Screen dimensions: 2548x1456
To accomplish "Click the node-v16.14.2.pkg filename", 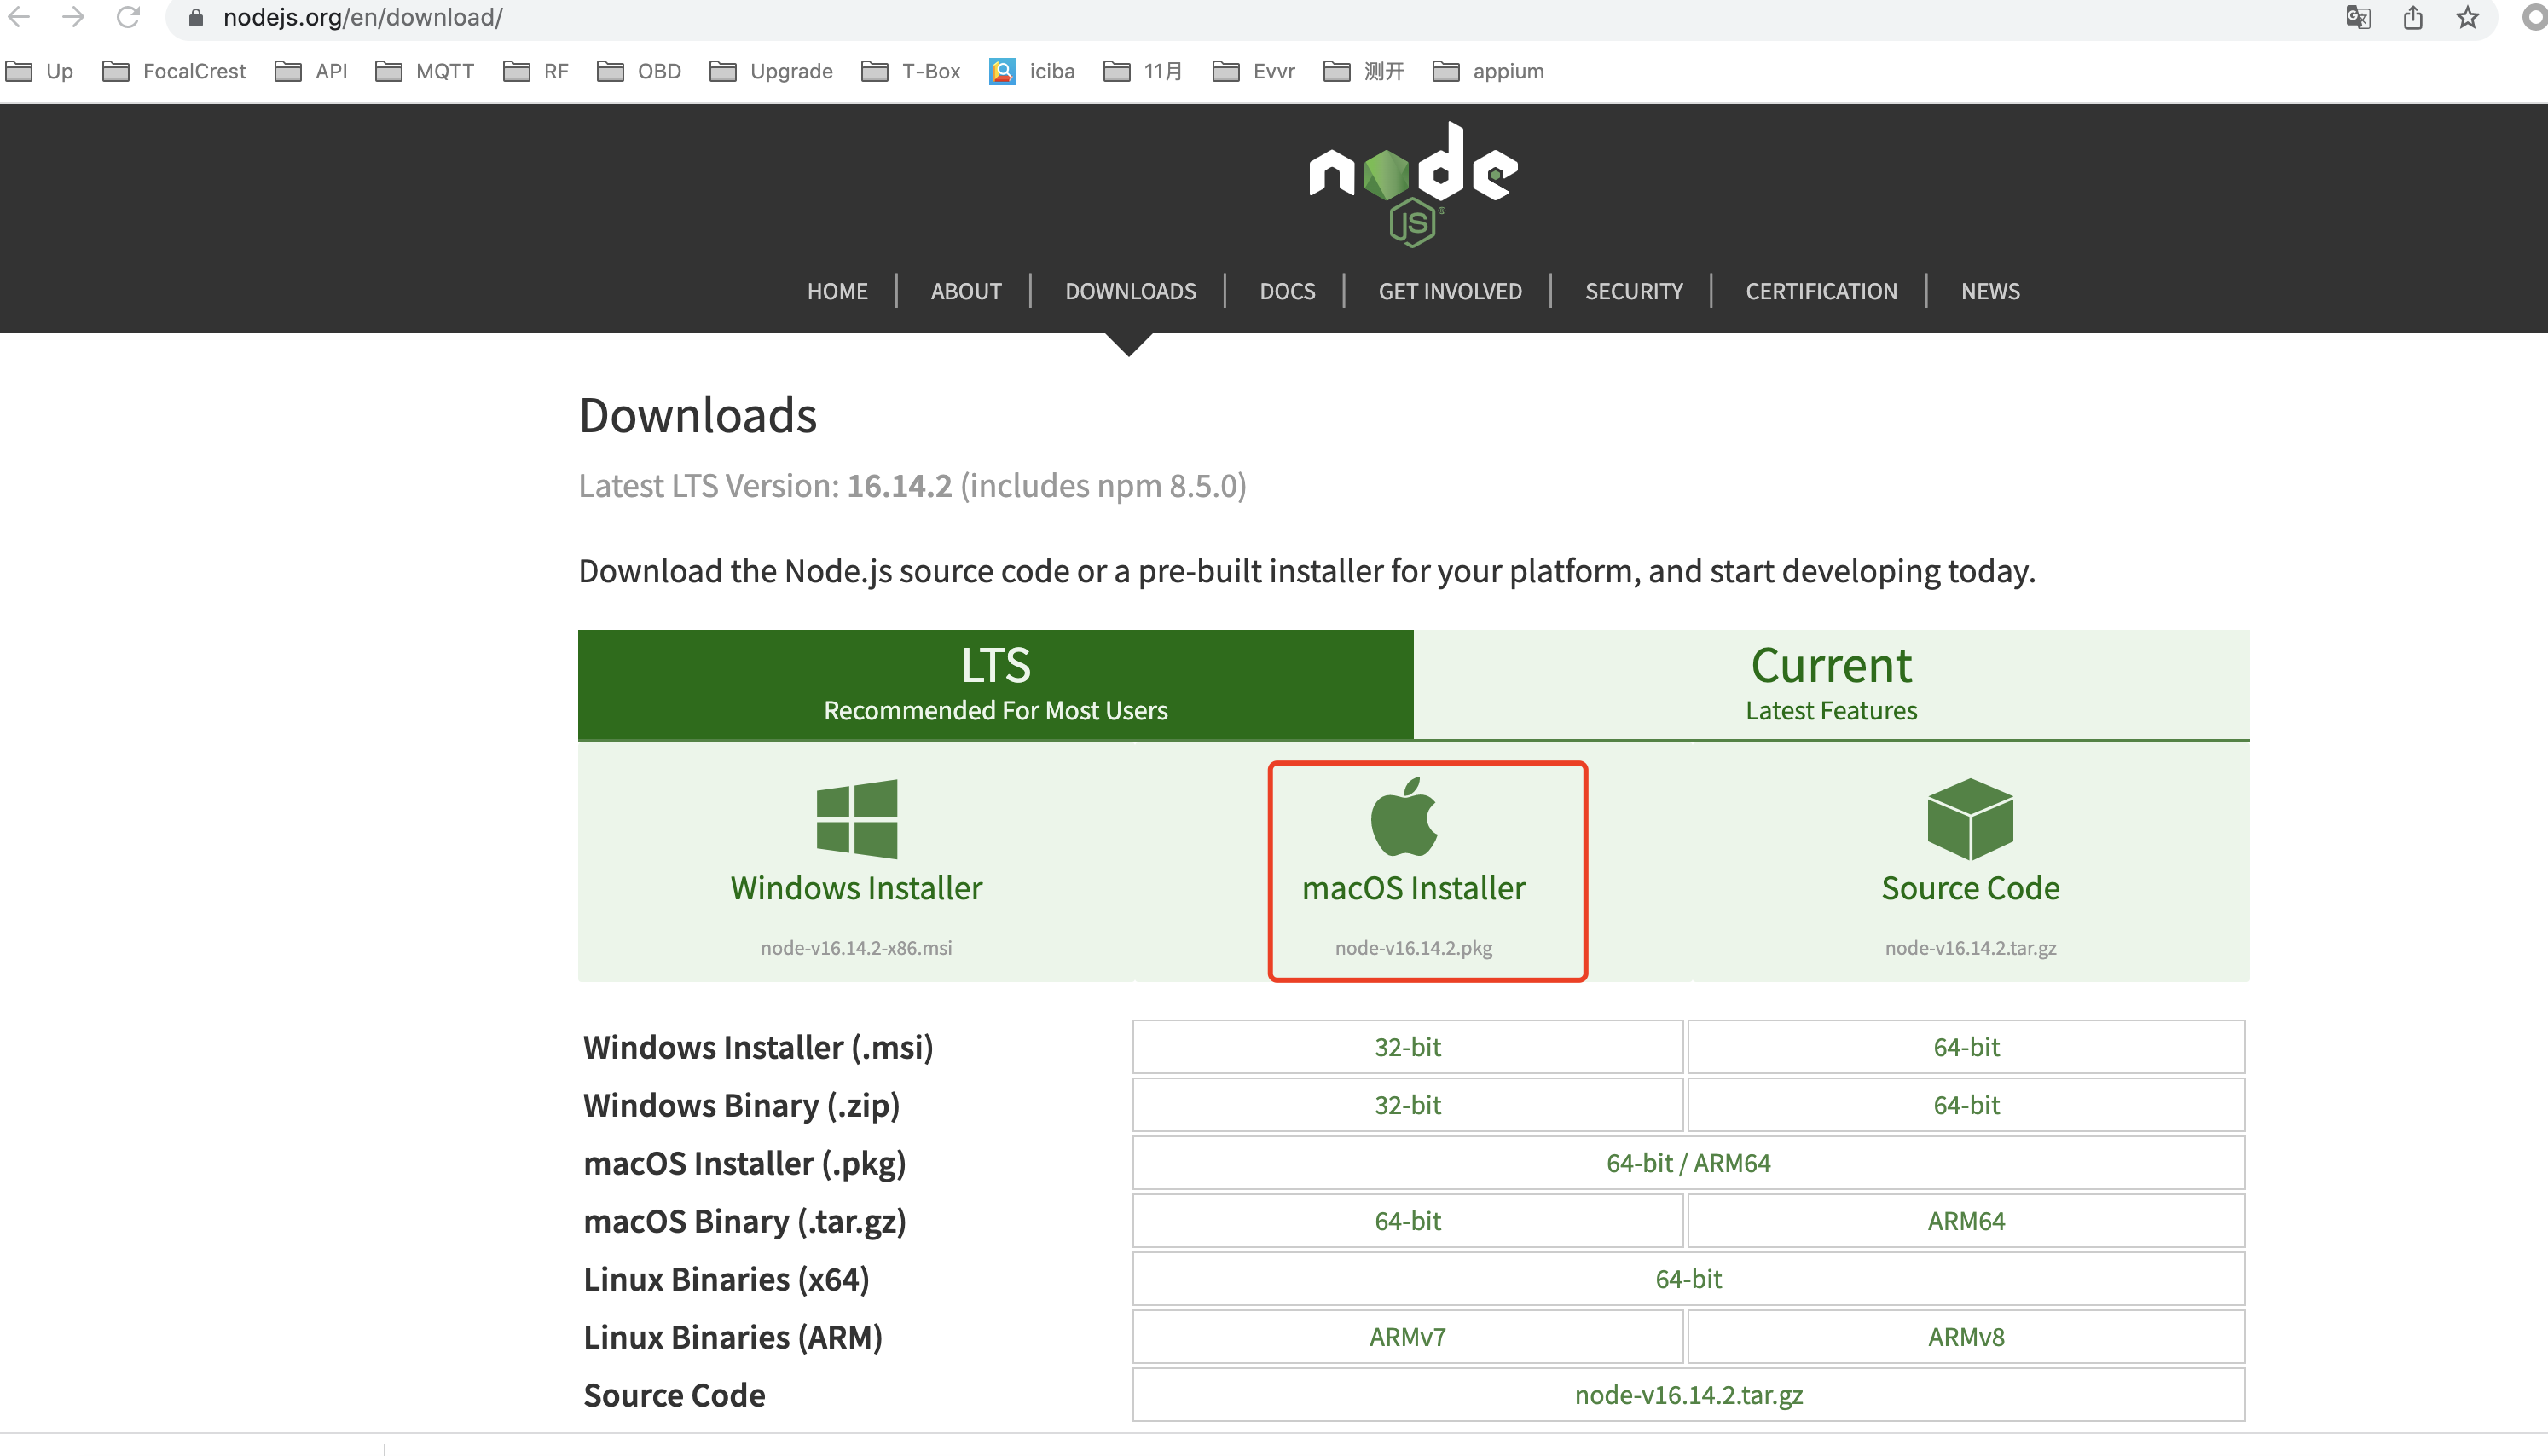I will click(x=1413, y=948).
